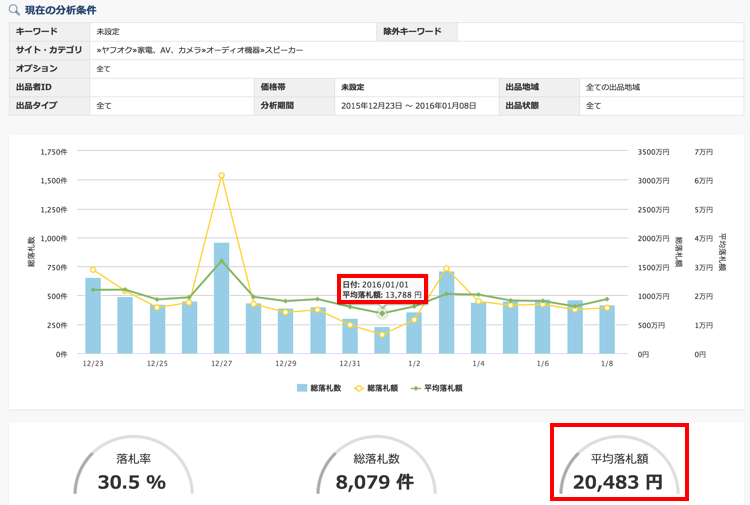Click the 価格帯 value field
The width and height of the screenshot is (750, 505).
click(x=351, y=87)
